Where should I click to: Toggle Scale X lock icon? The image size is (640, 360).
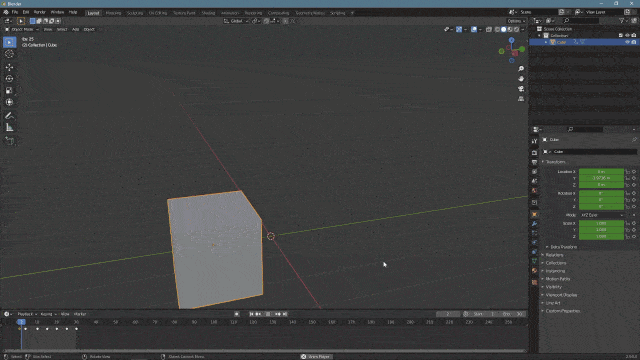[x=628, y=224]
